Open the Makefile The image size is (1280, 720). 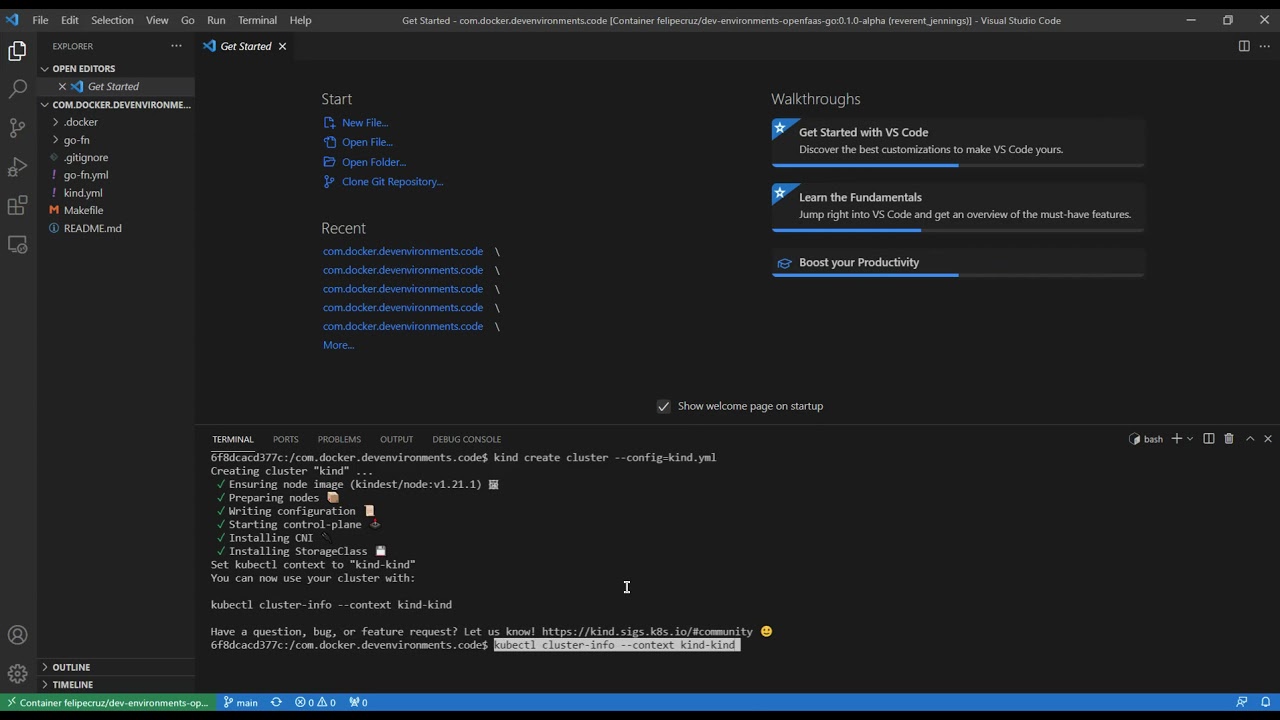(117, 211)
